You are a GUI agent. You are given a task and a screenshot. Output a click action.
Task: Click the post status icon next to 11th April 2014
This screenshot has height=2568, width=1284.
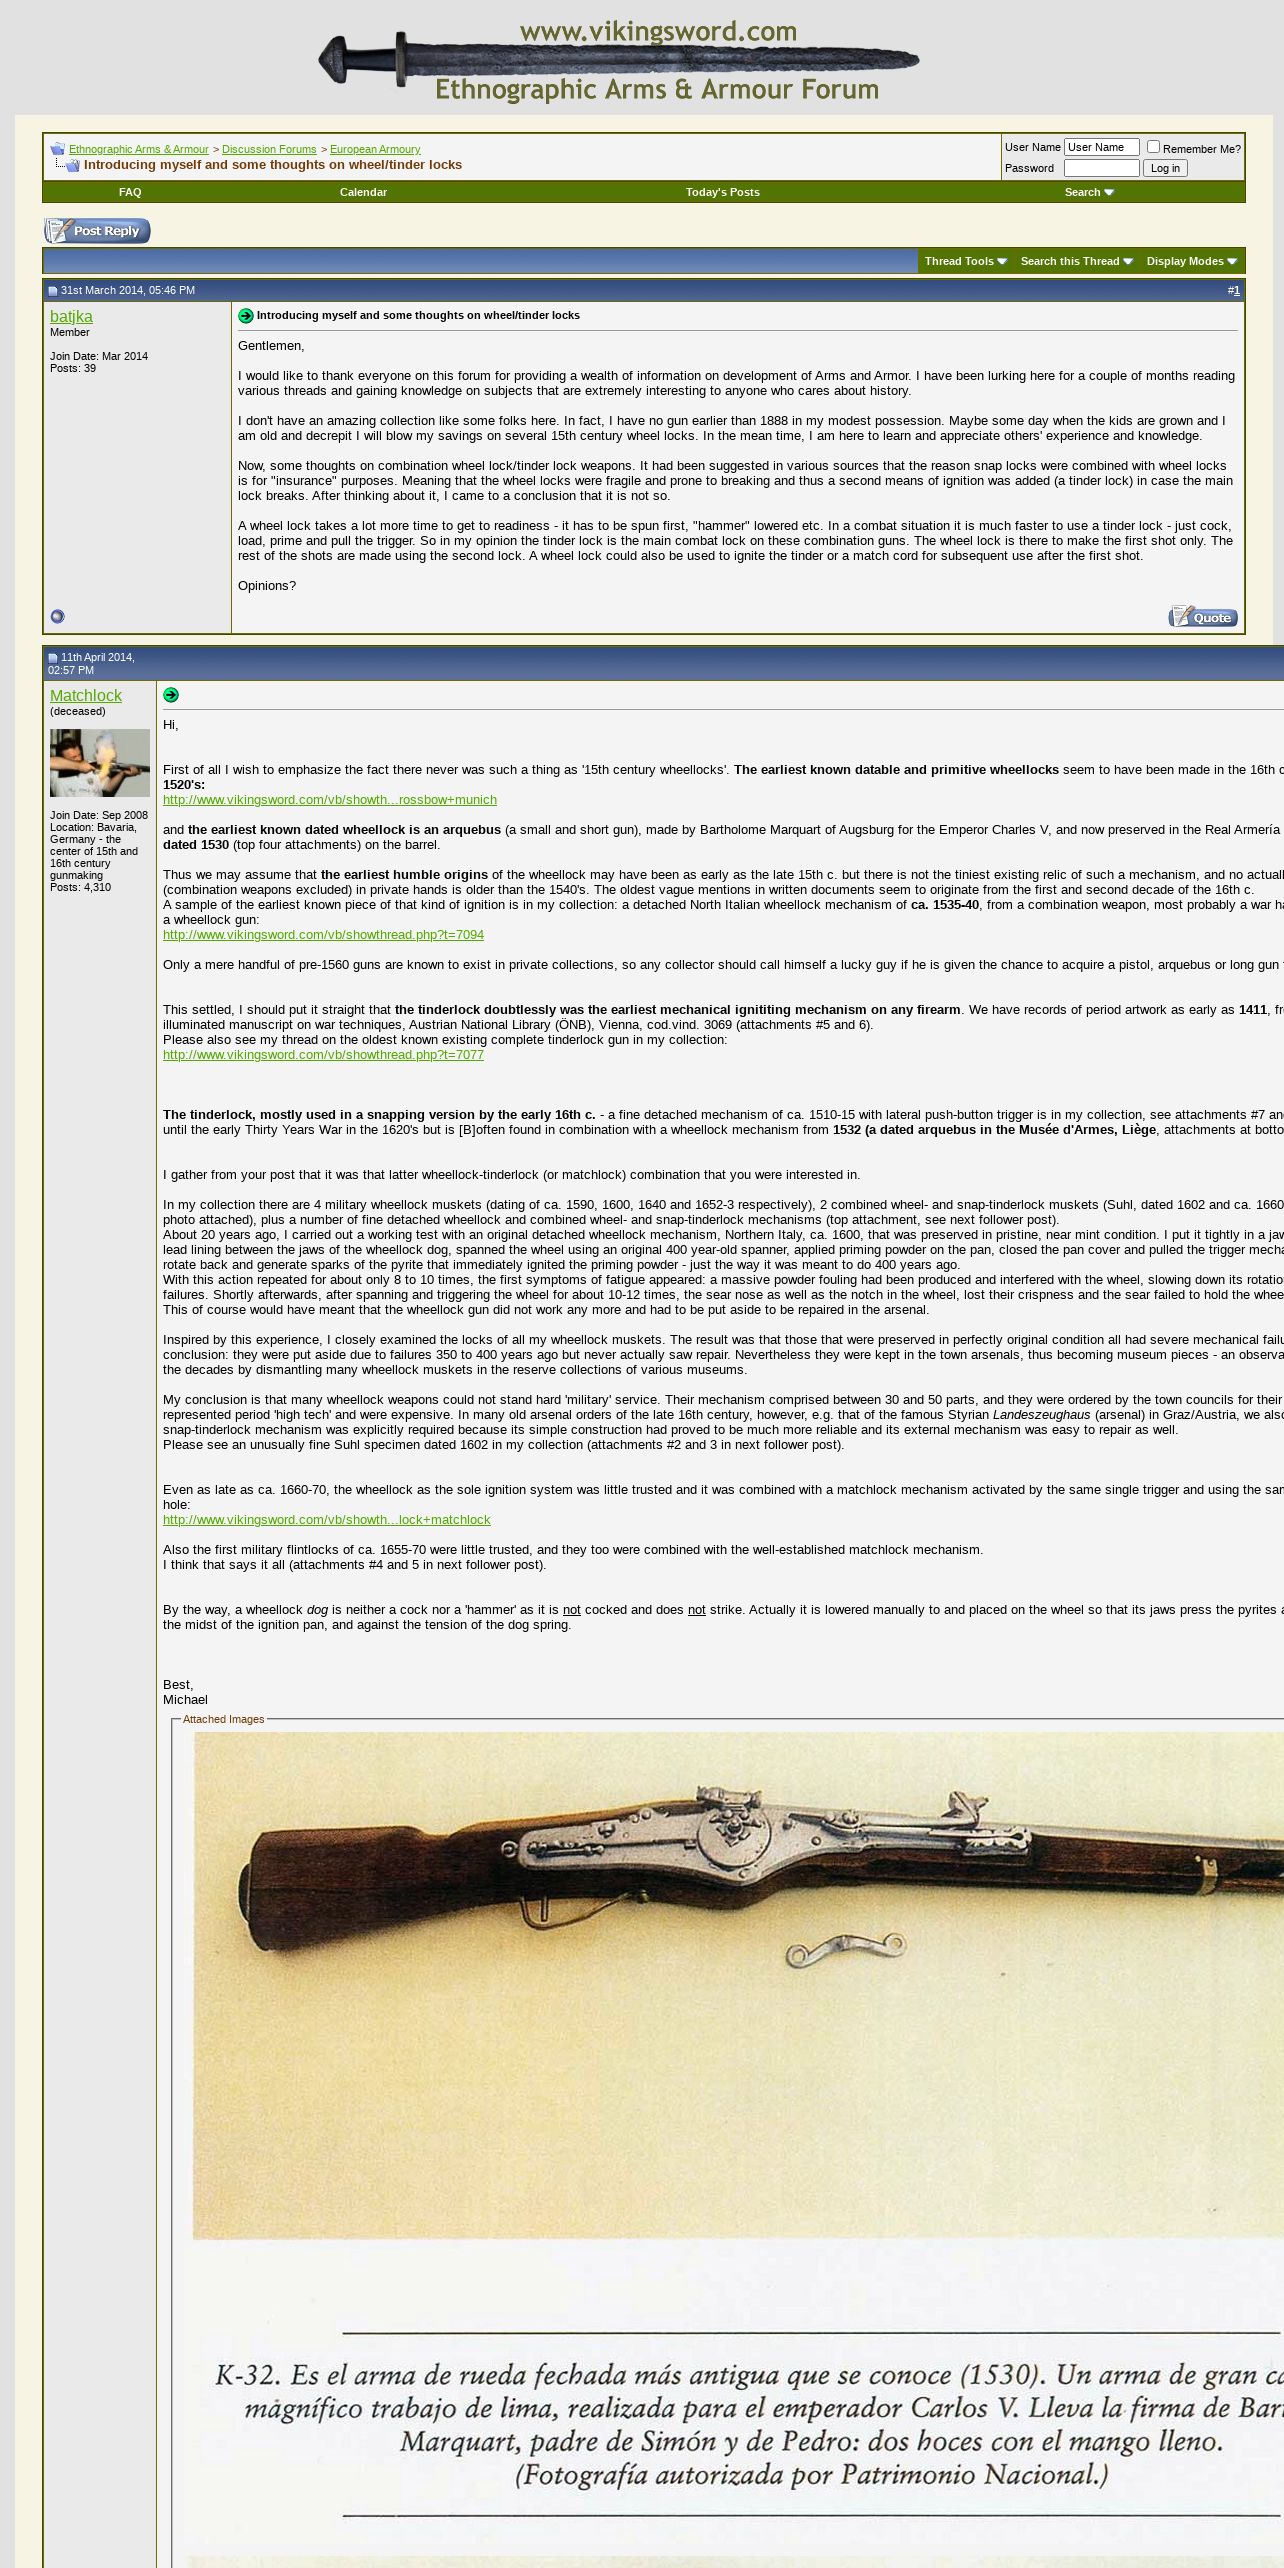(53, 658)
